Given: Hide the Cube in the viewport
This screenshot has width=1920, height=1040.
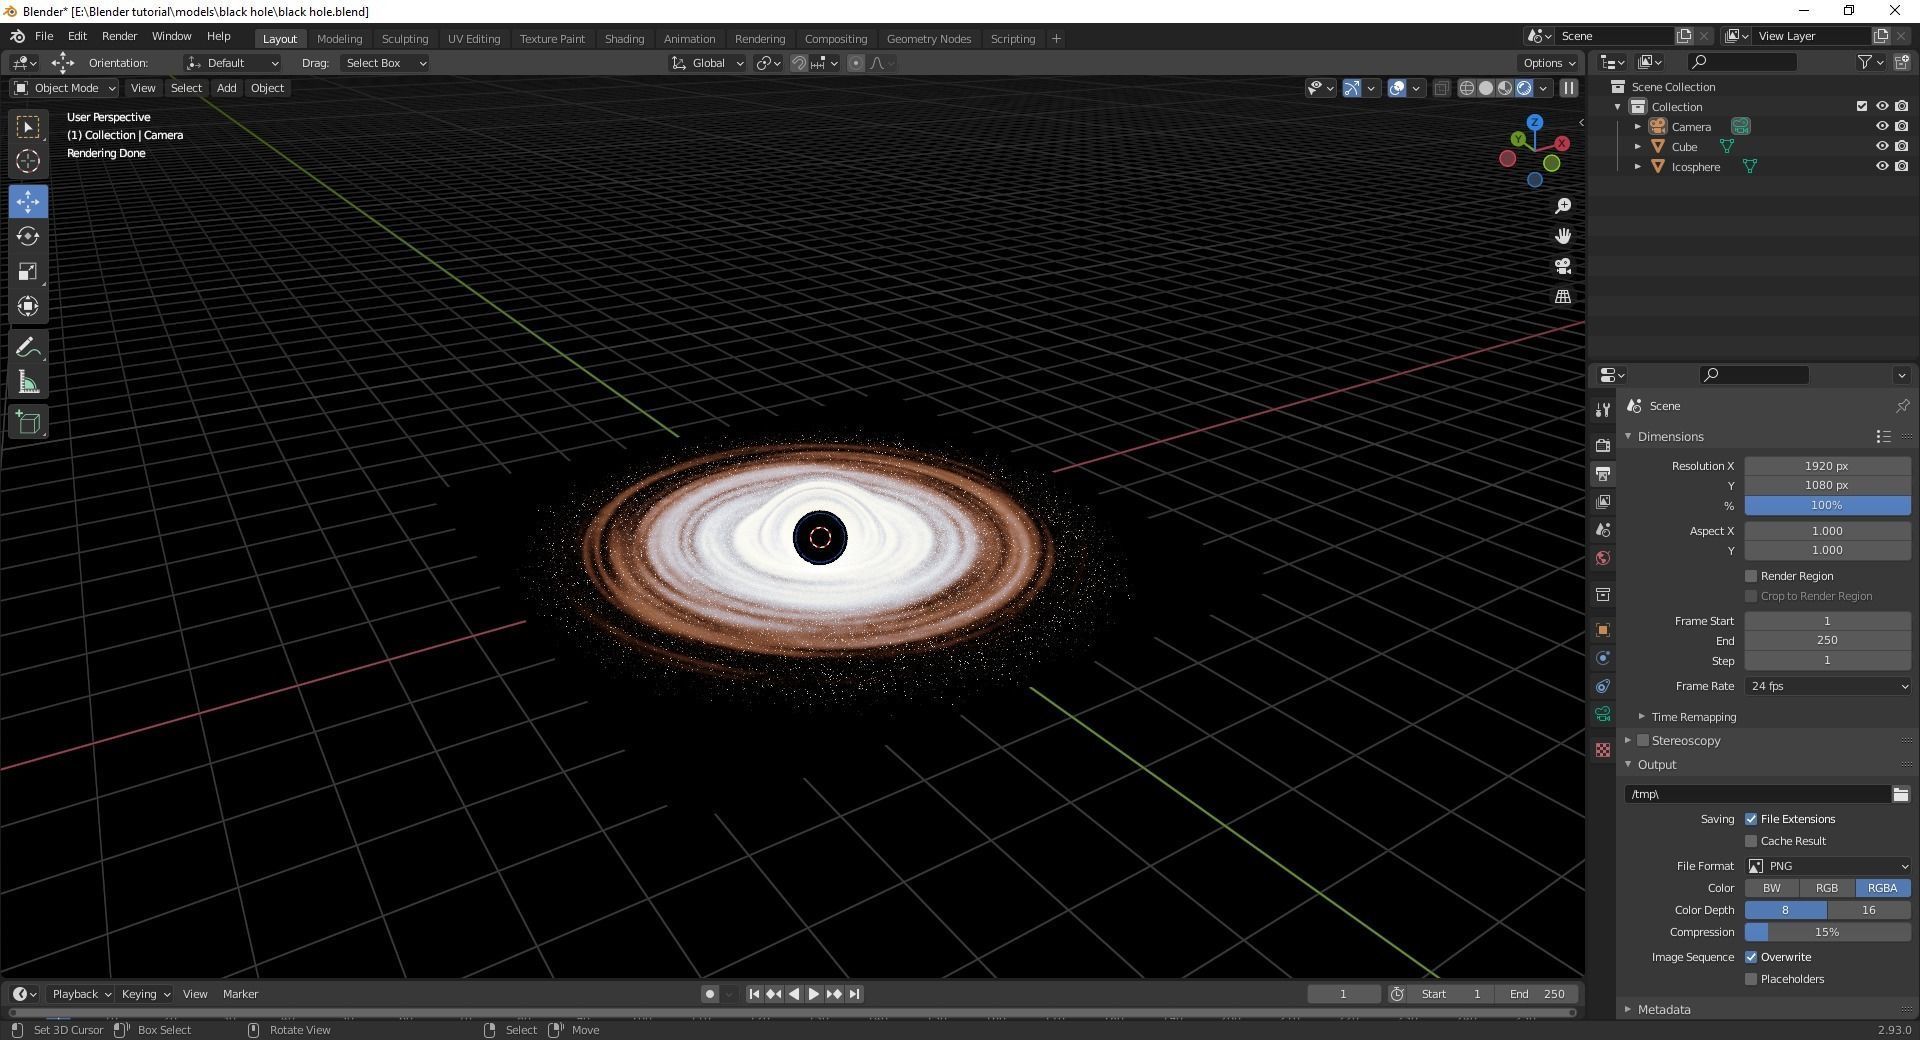Looking at the screenshot, I should tap(1883, 146).
